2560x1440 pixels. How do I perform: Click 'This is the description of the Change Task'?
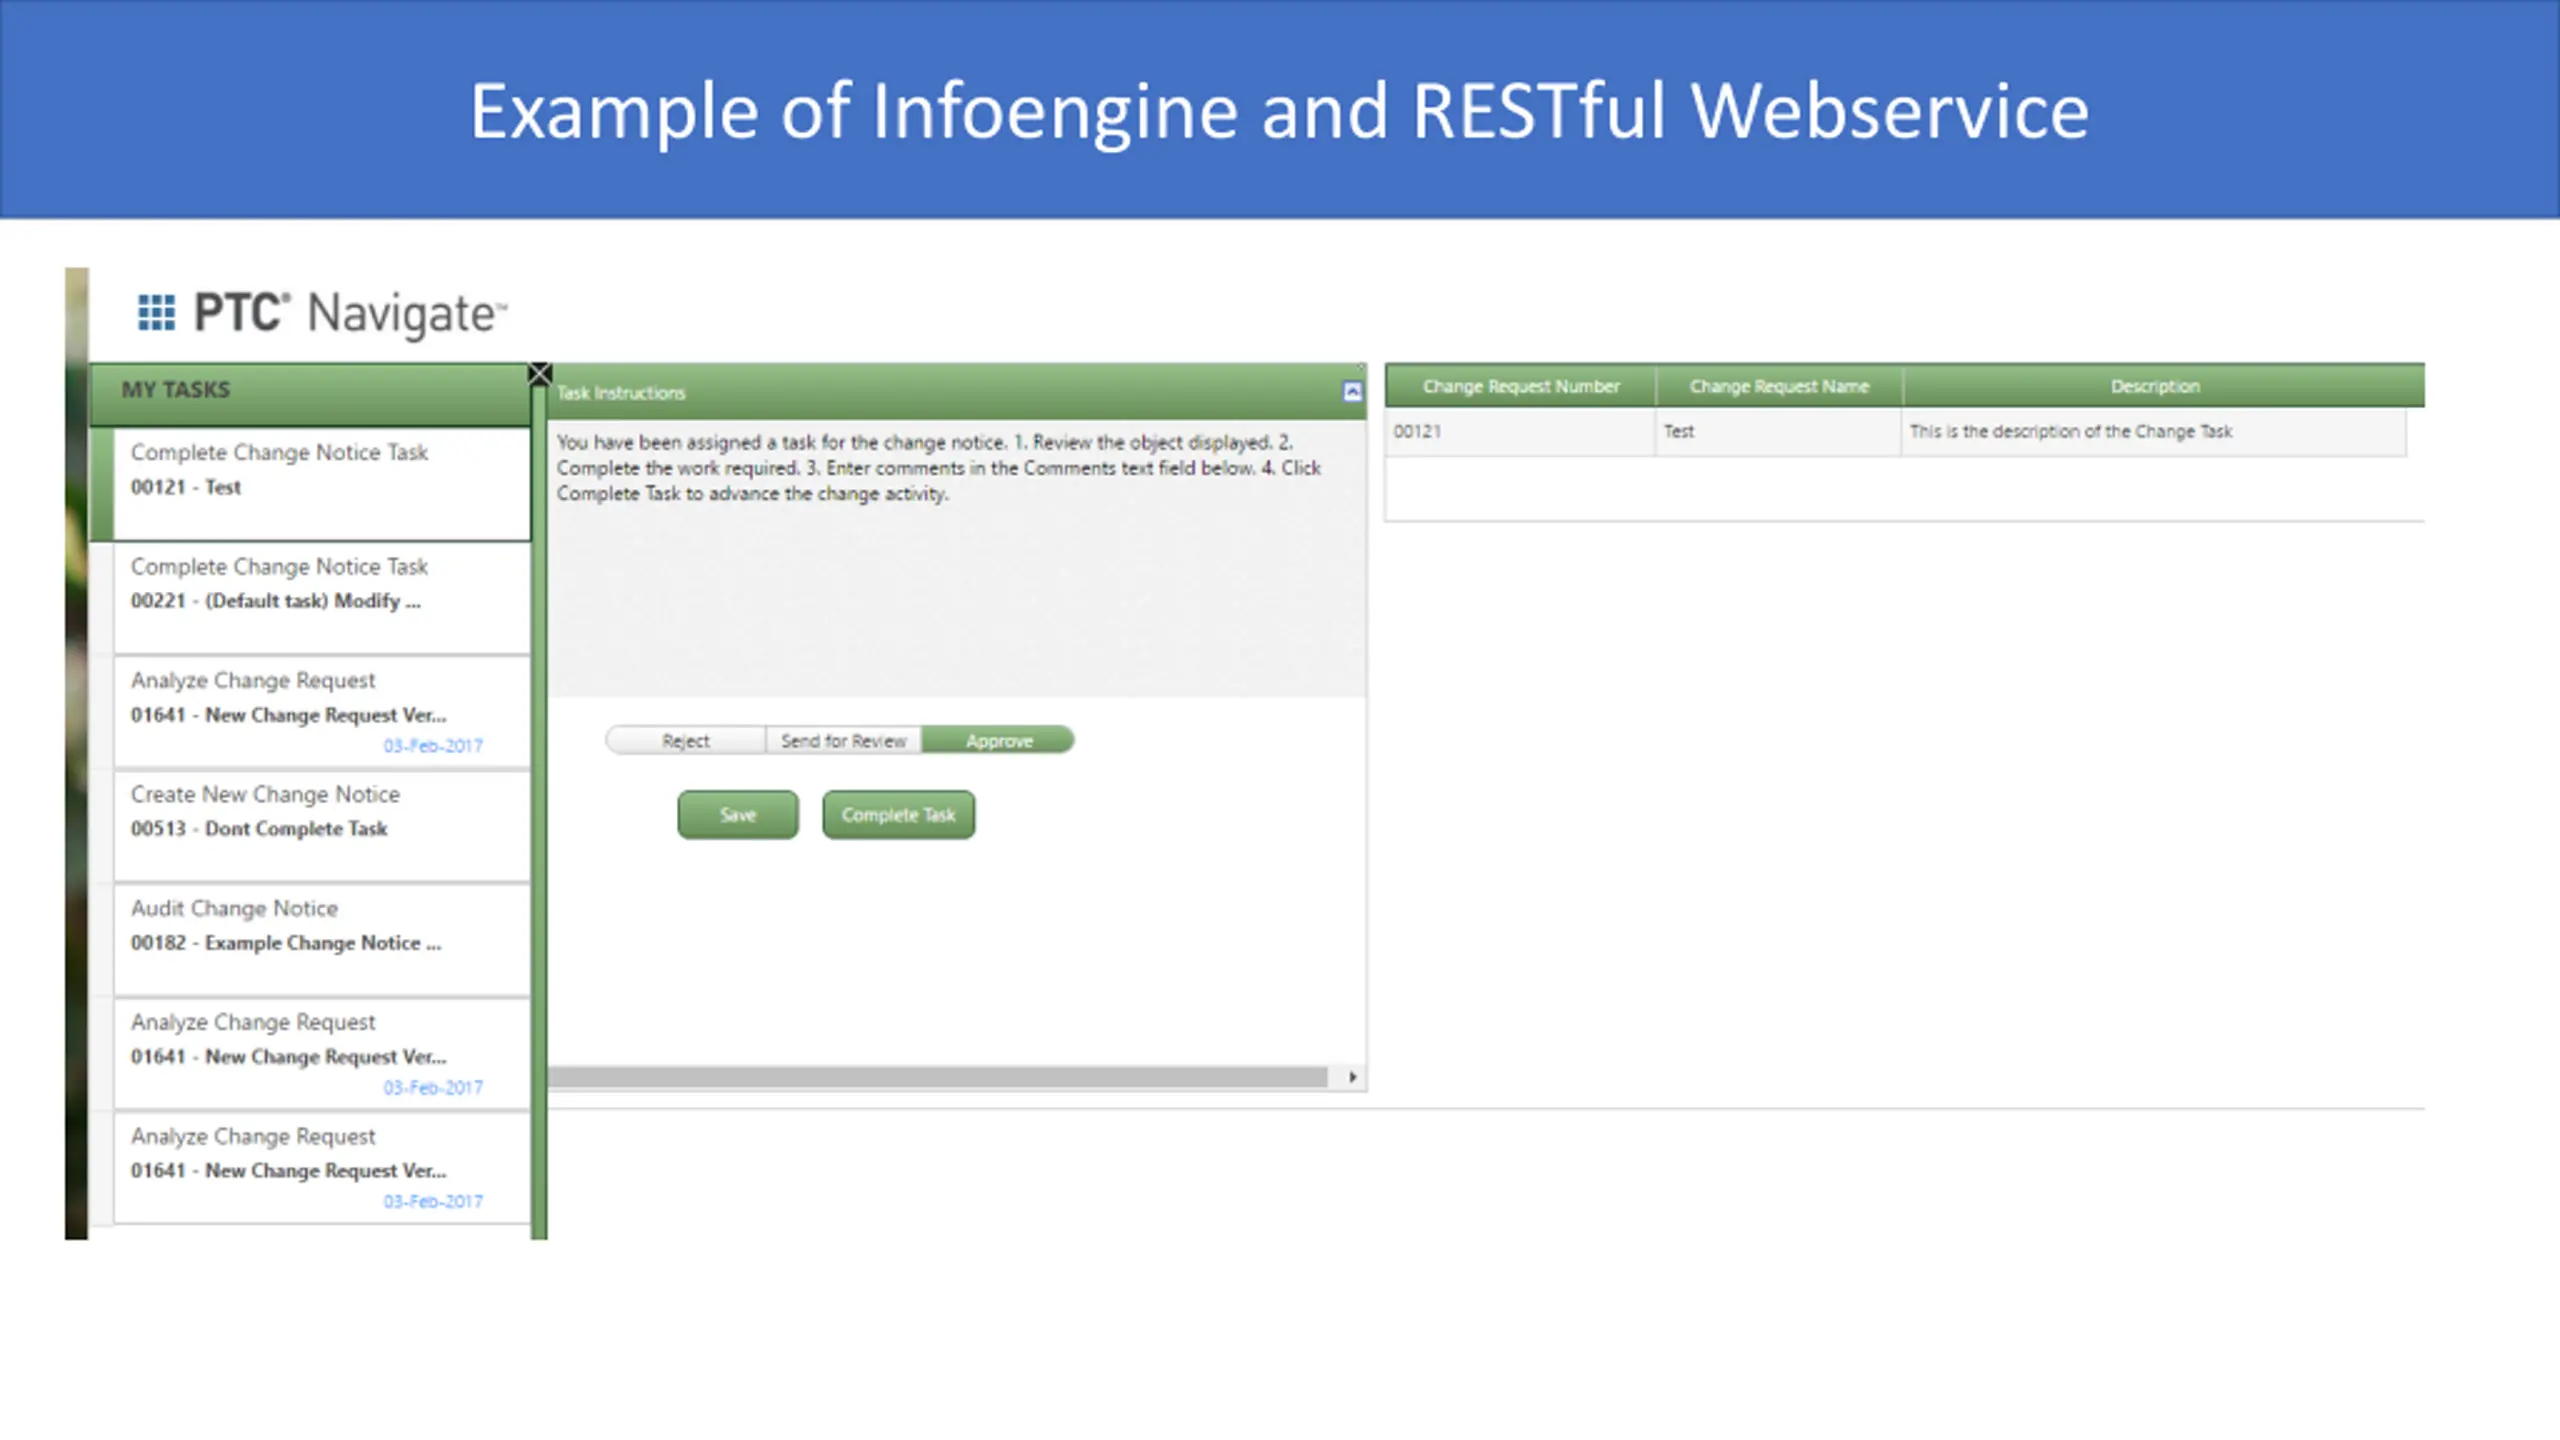pos(2070,432)
